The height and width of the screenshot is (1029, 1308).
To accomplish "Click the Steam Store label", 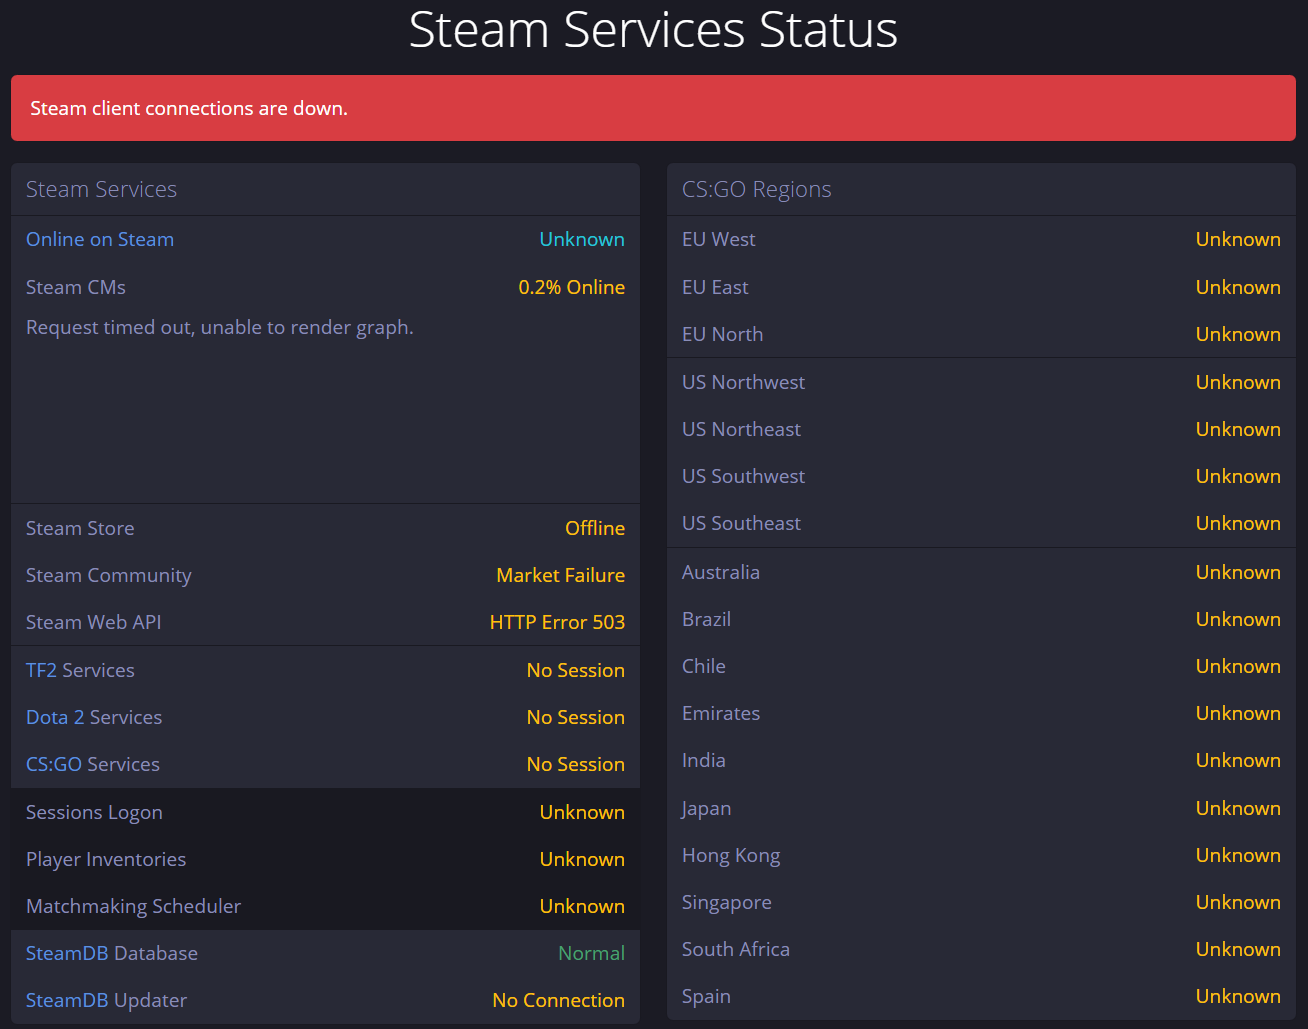I will pyautogui.click(x=80, y=528).
